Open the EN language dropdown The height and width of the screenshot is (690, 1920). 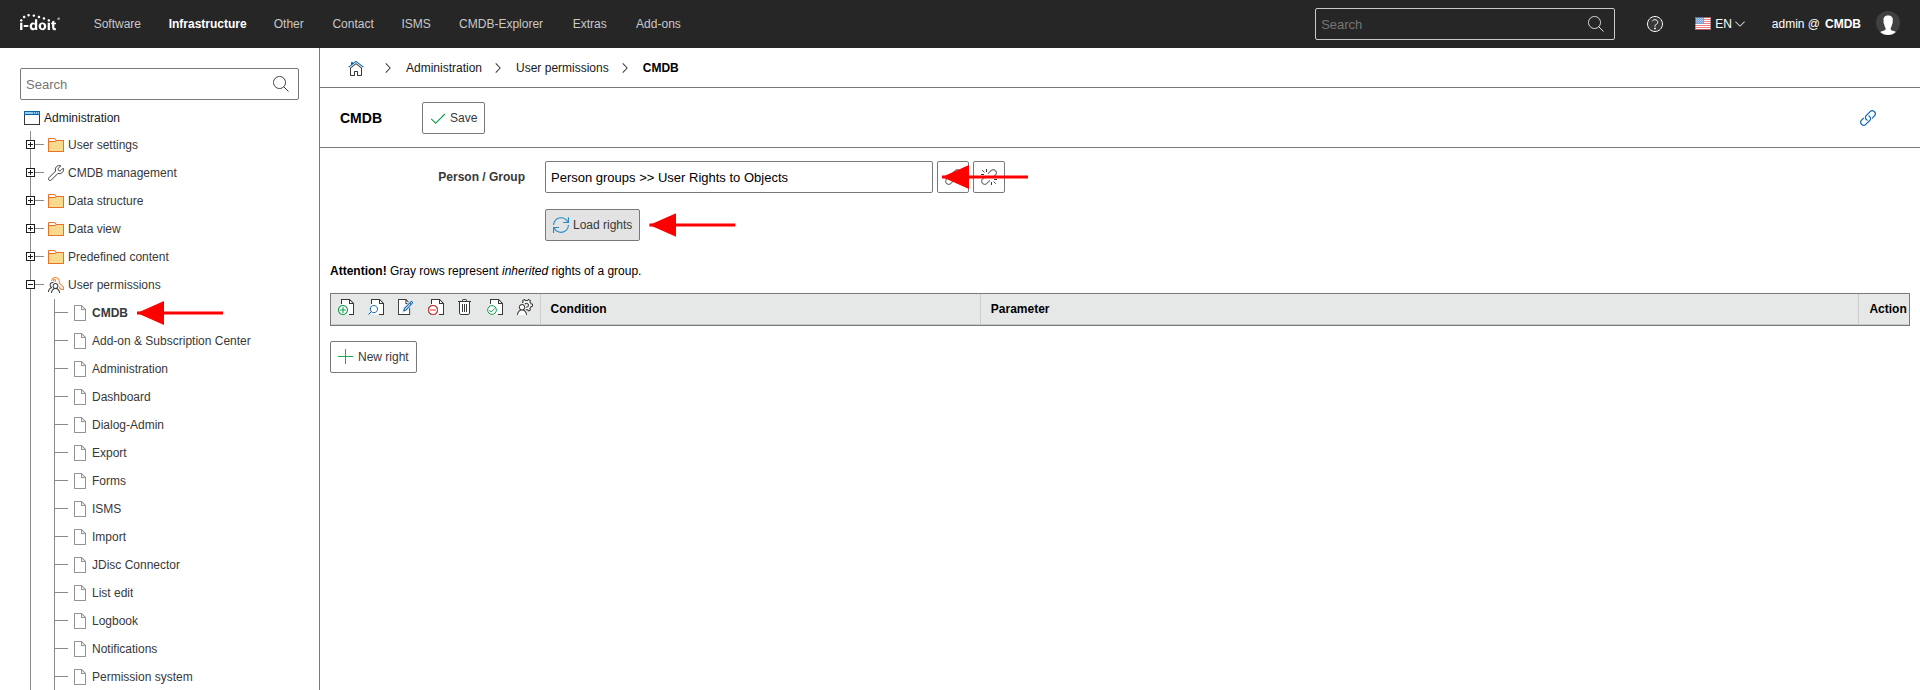[1719, 24]
